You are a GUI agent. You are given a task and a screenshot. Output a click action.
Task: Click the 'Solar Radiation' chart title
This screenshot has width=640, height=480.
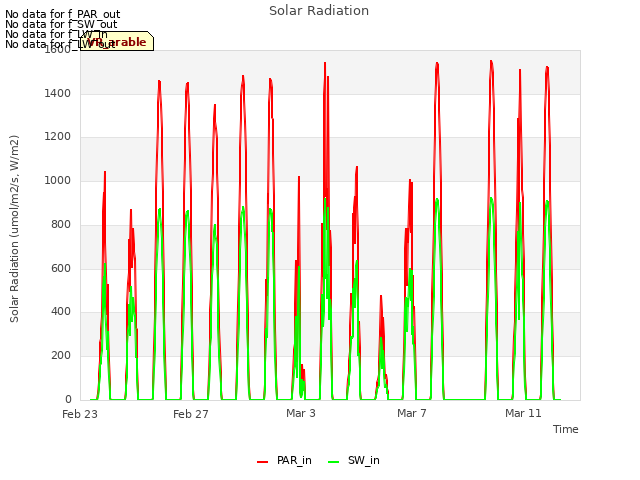[x=319, y=11]
